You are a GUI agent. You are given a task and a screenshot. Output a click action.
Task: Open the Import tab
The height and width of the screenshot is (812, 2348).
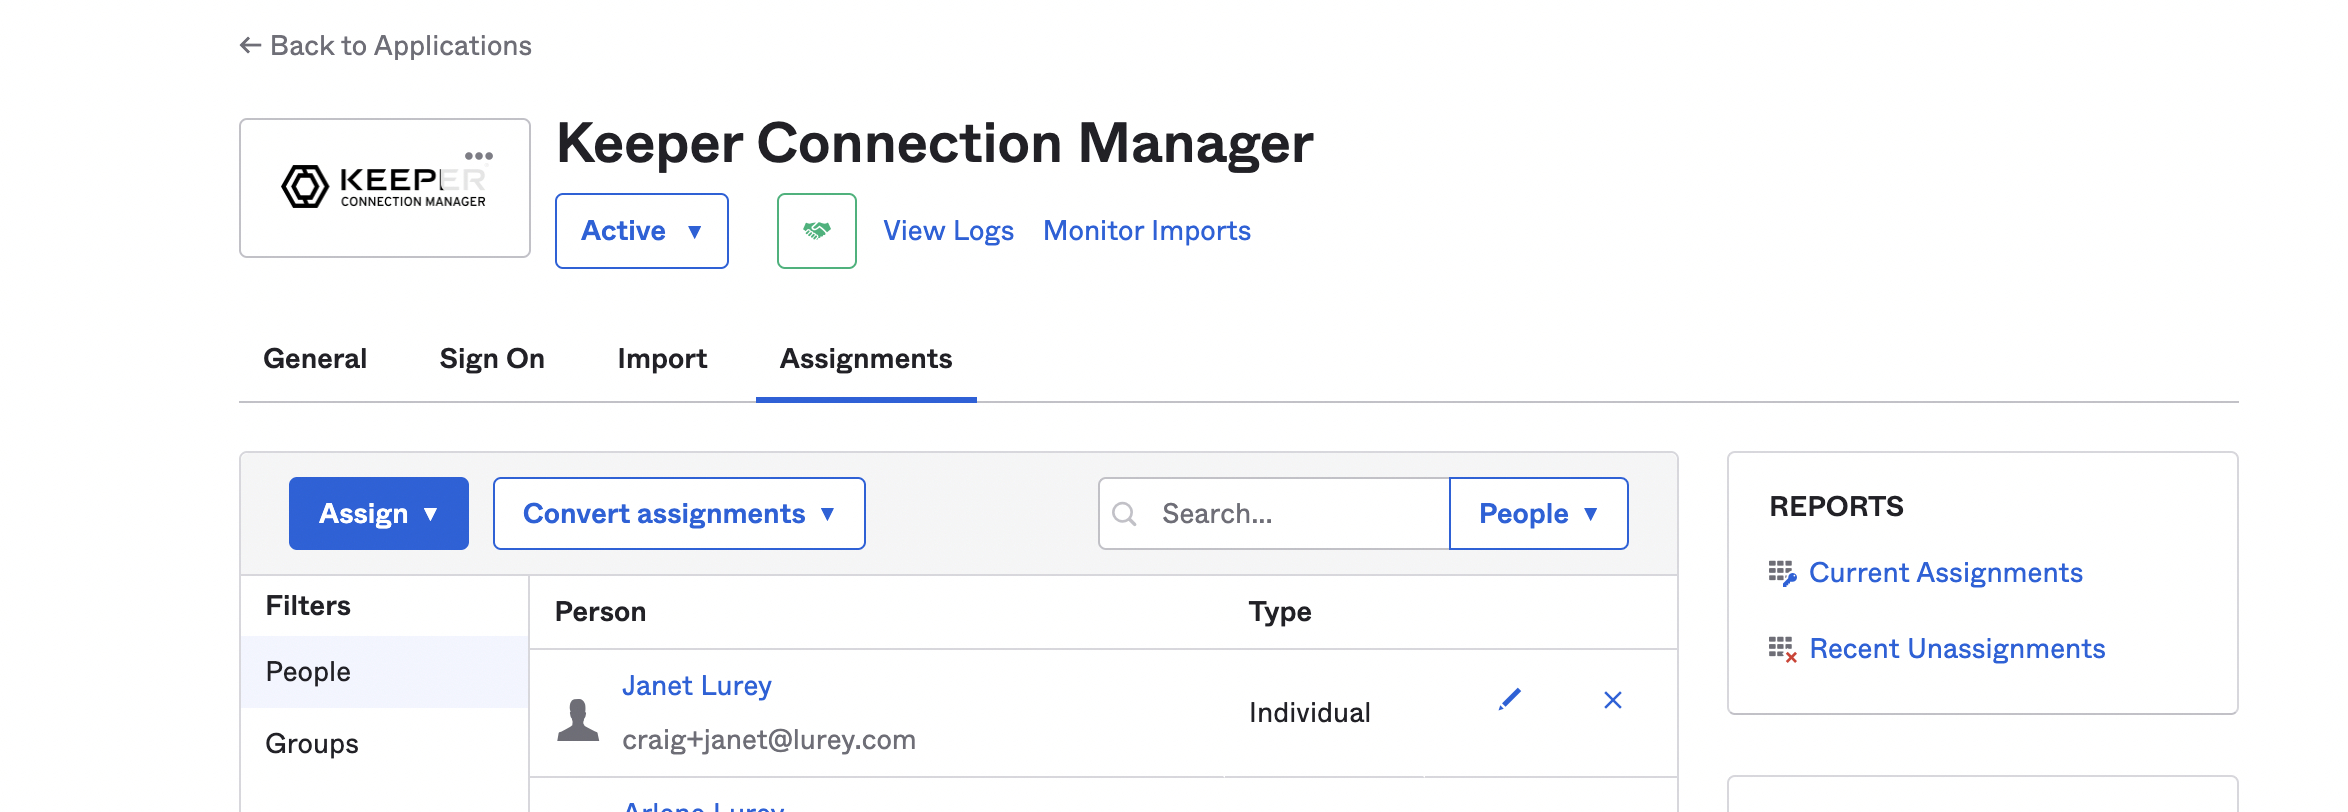[662, 359]
